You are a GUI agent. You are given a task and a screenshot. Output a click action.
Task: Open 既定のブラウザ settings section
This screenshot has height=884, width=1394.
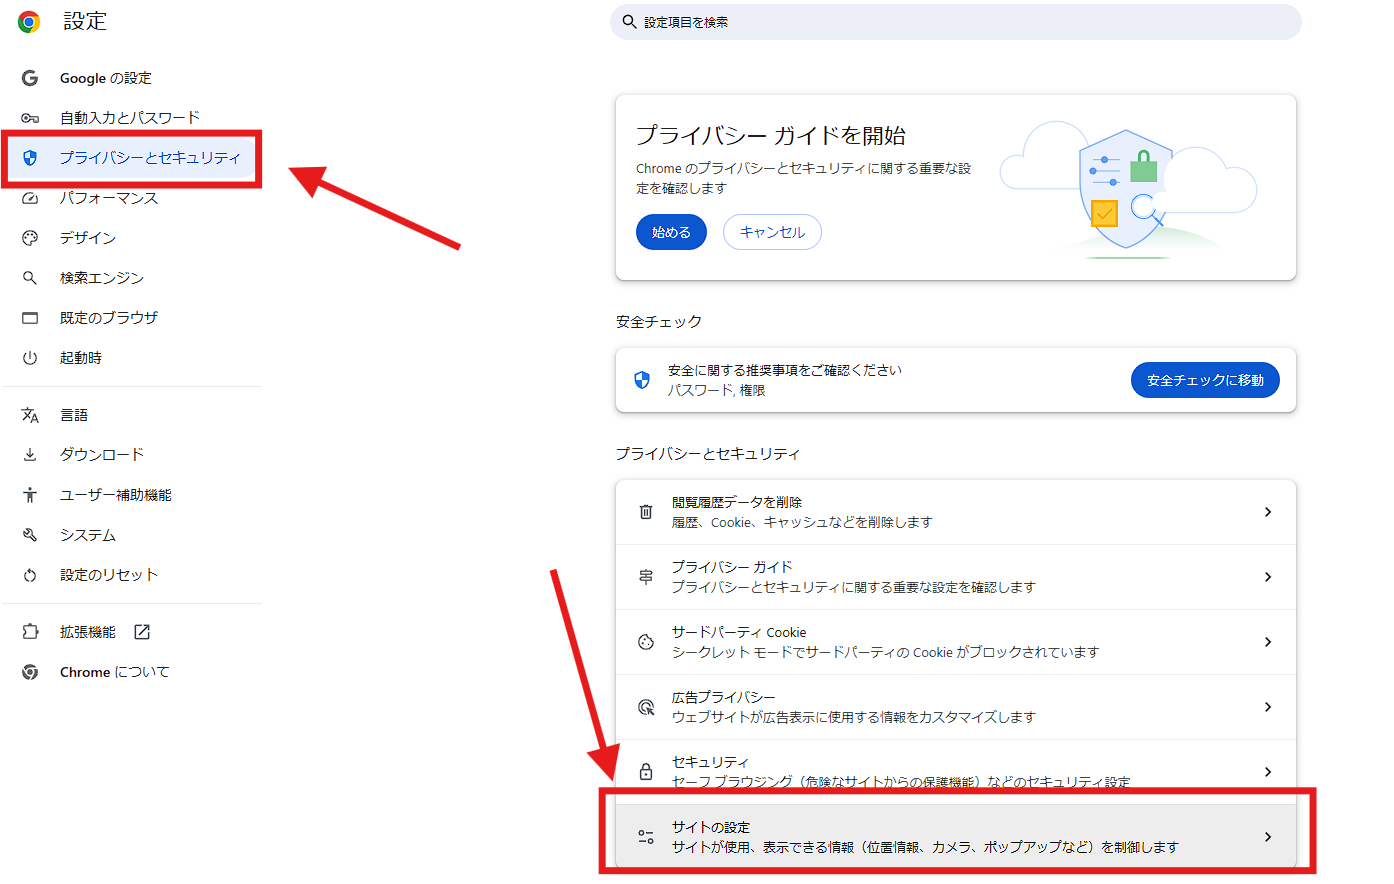coord(109,318)
